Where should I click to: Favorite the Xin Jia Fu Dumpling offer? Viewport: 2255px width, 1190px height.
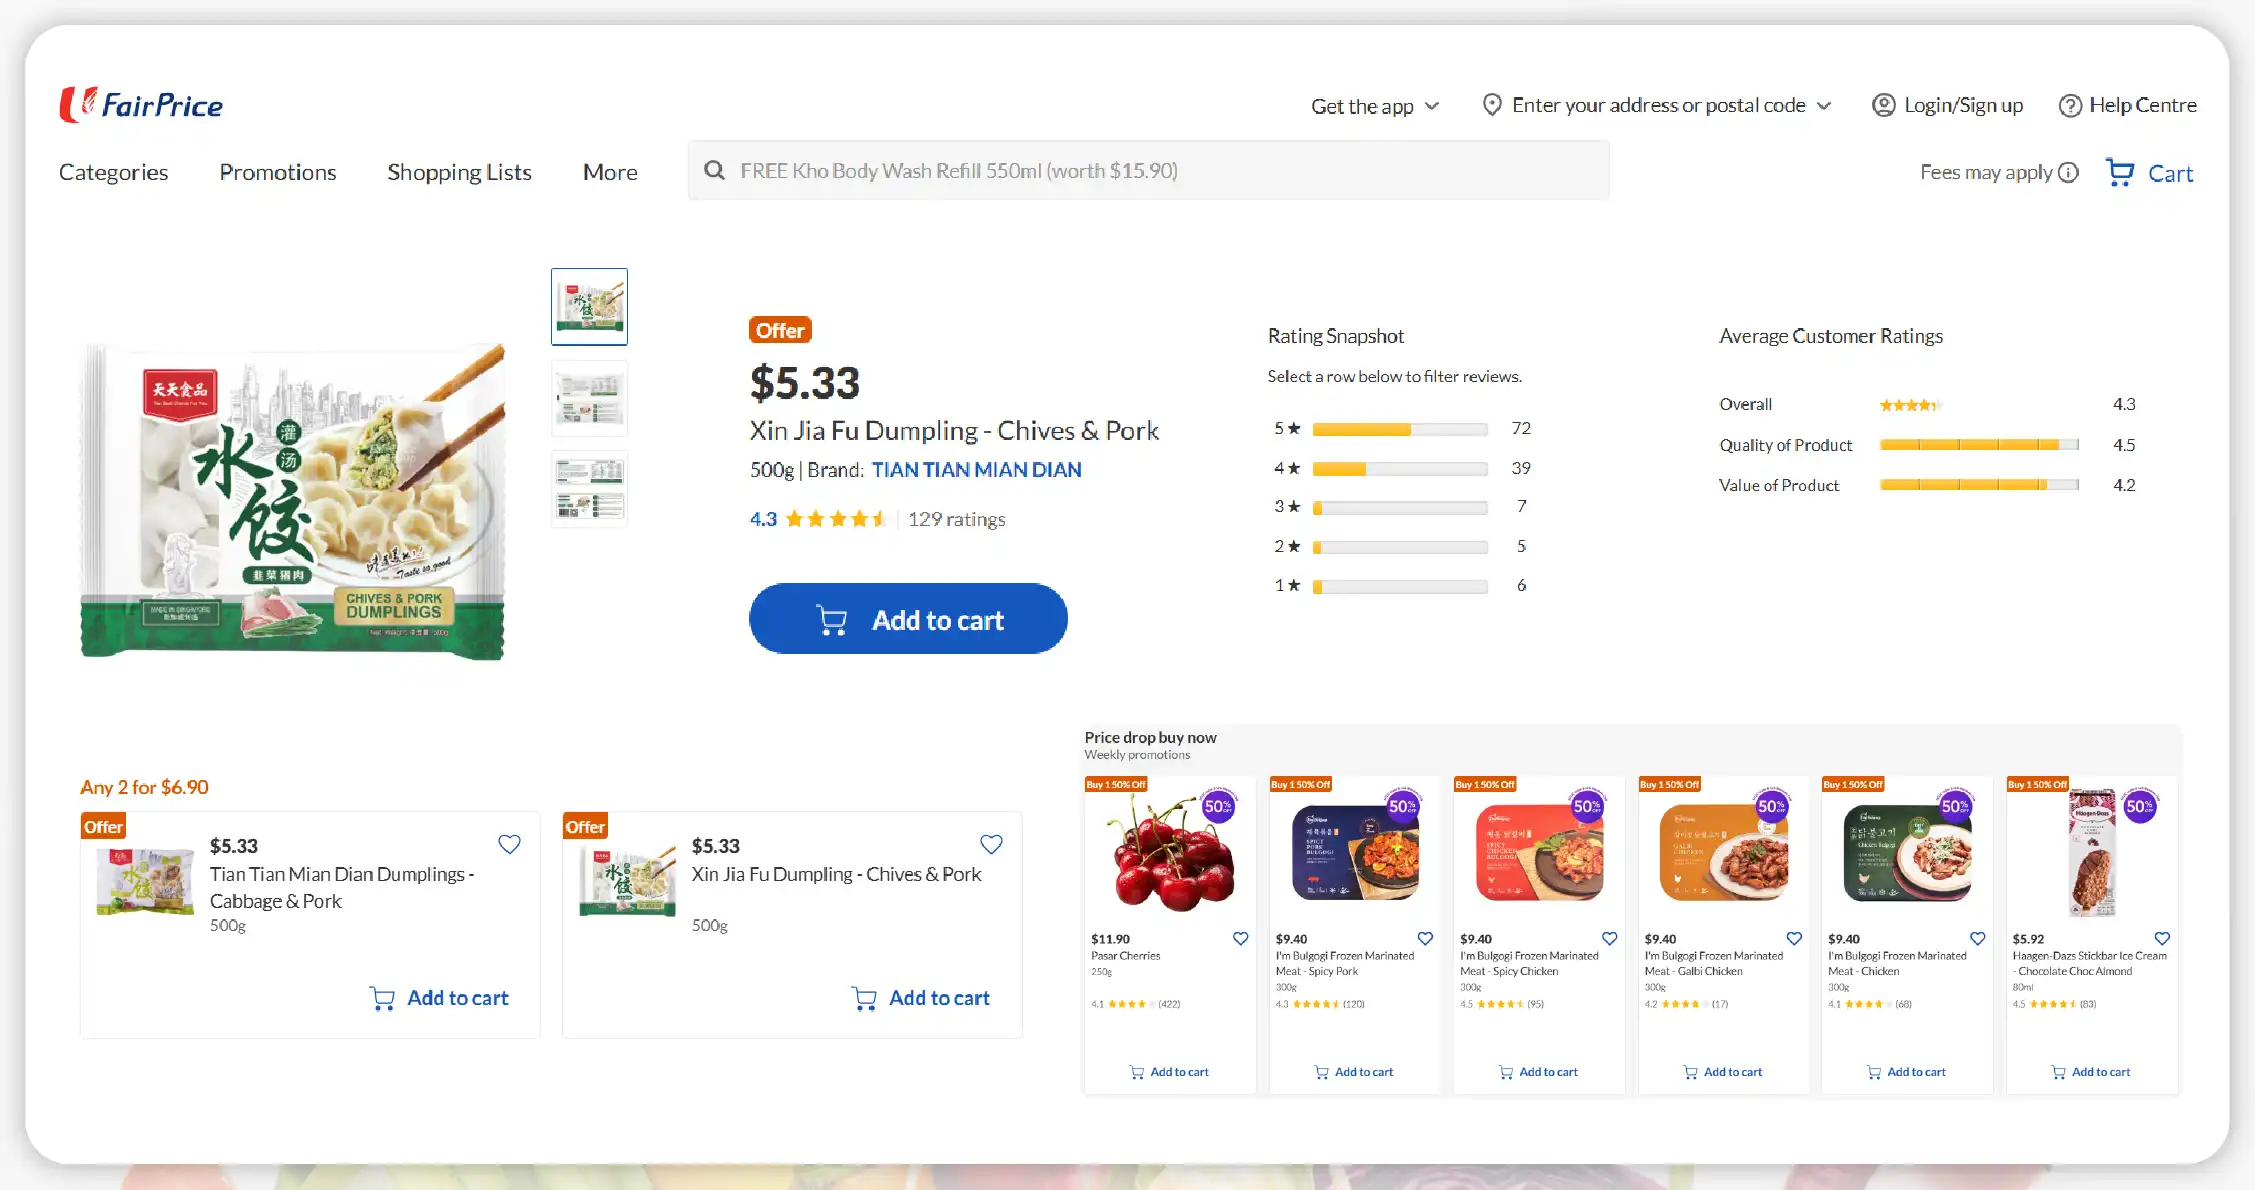[991, 844]
